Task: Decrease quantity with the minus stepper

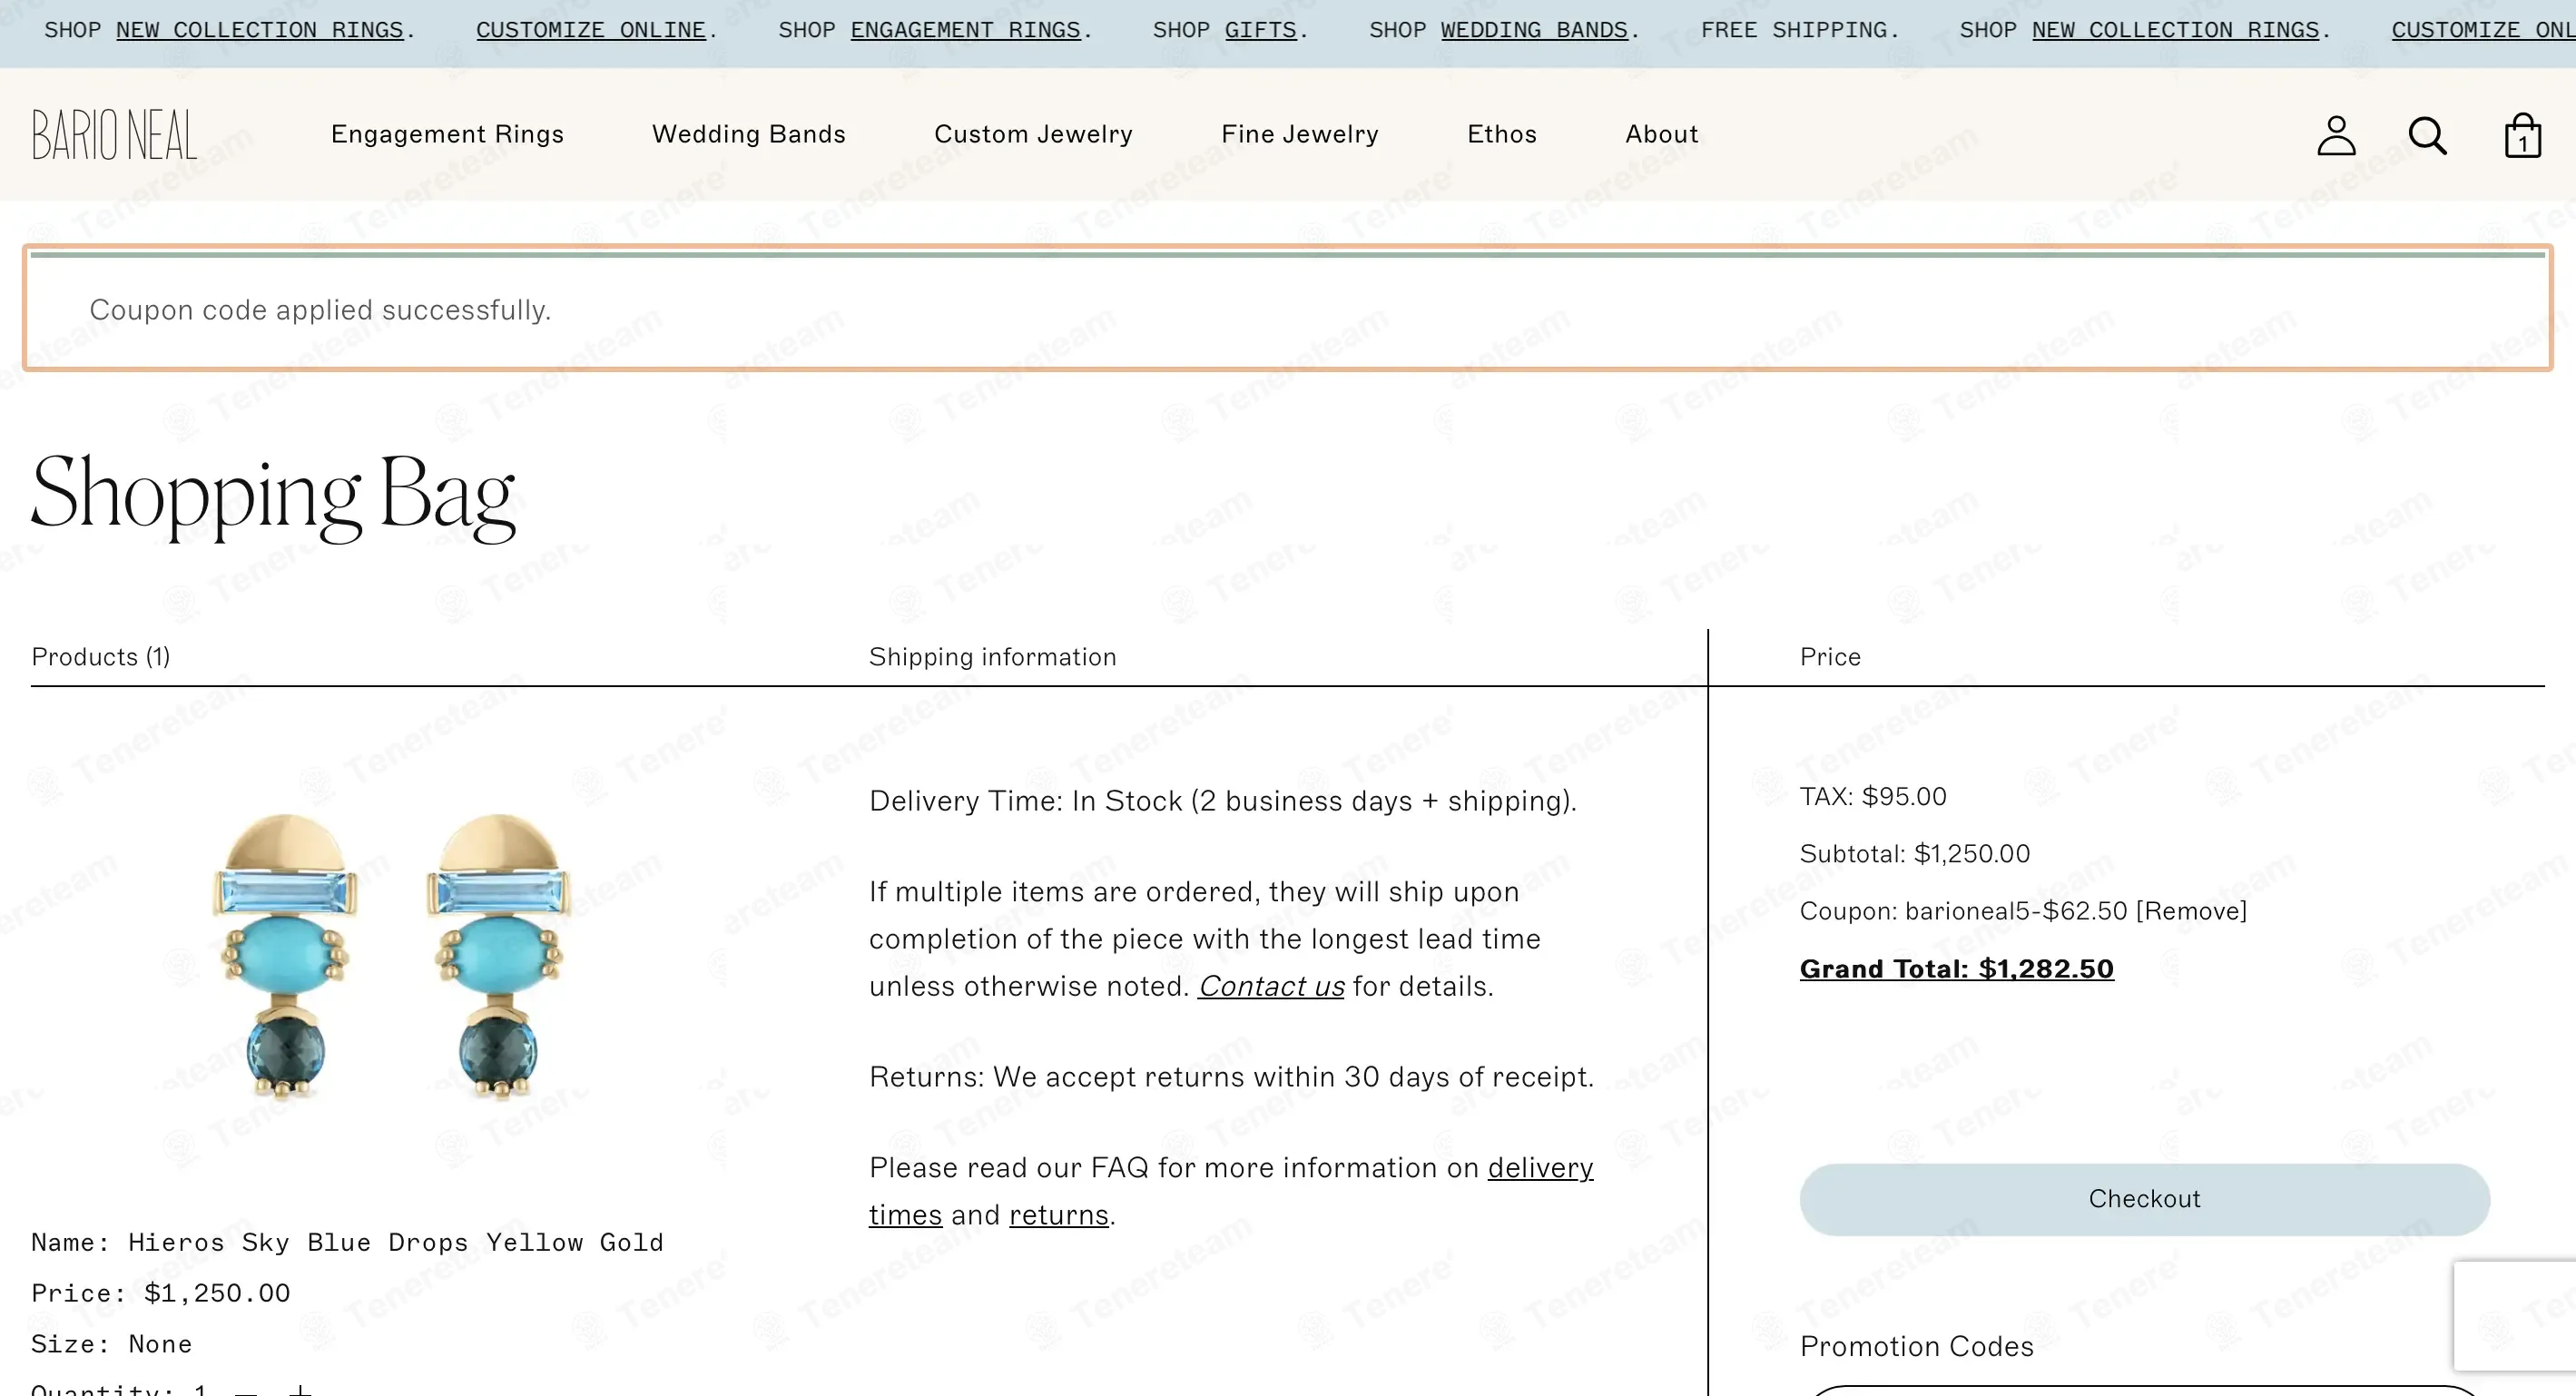Action: 246,1390
